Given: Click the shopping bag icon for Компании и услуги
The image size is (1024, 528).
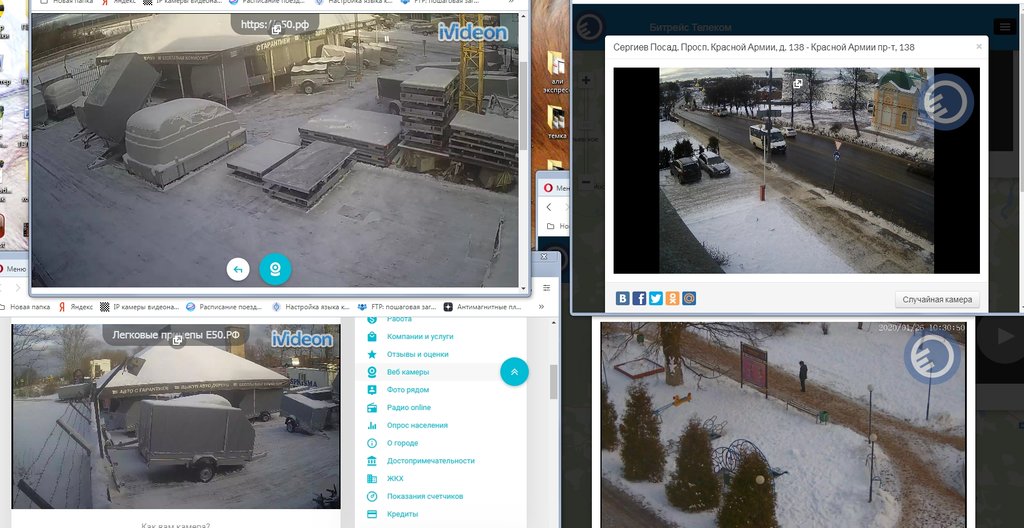Looking at the screenshot, I should point(372,337).
